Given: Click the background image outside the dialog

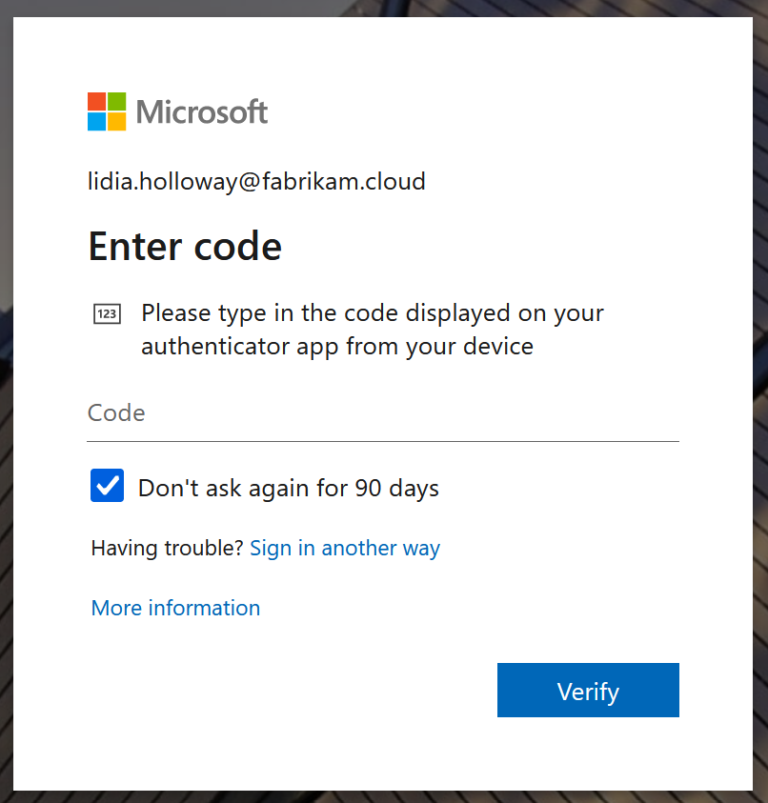Looking at the screenshot, I should click(760, 400).
